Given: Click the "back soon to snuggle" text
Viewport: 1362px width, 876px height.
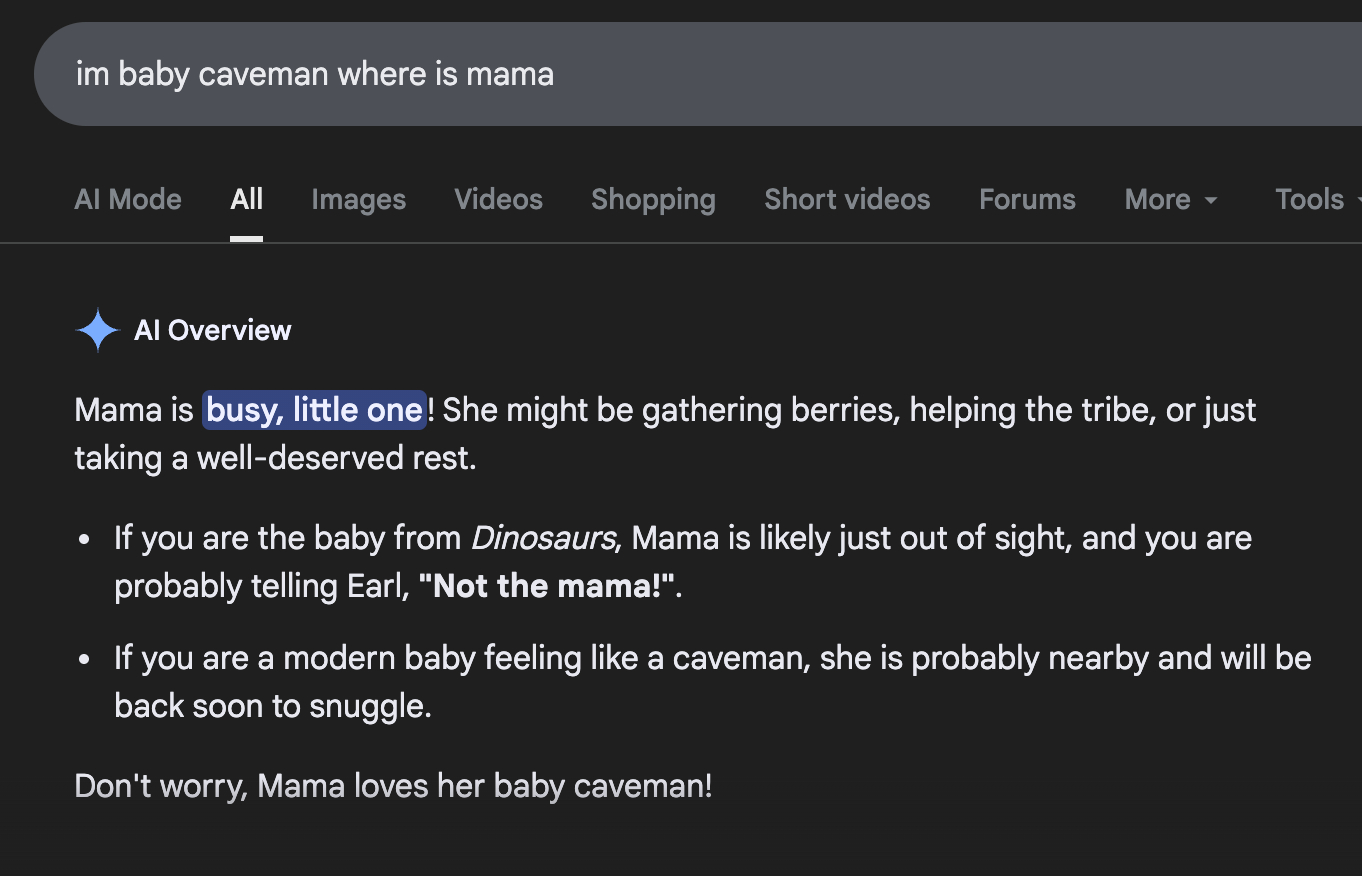Looking at the screenshot, I should [272, 706].
